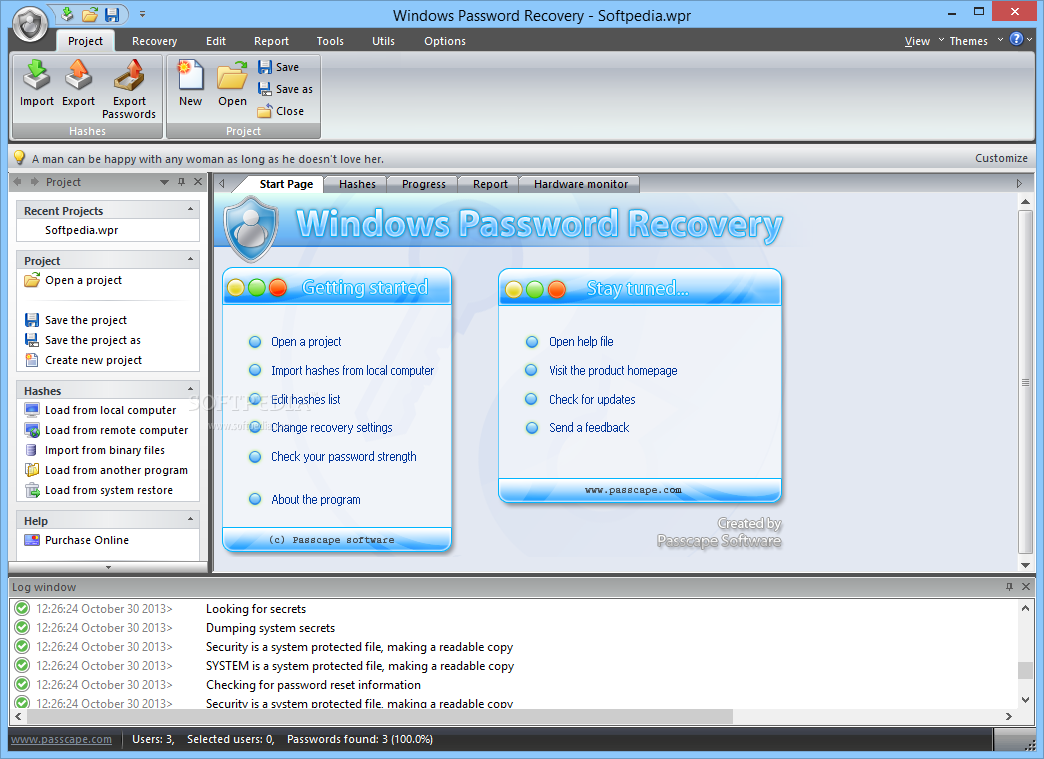1044x759 pixels.
Task: Click Save the project as in side panel
Action: point(83,340)
